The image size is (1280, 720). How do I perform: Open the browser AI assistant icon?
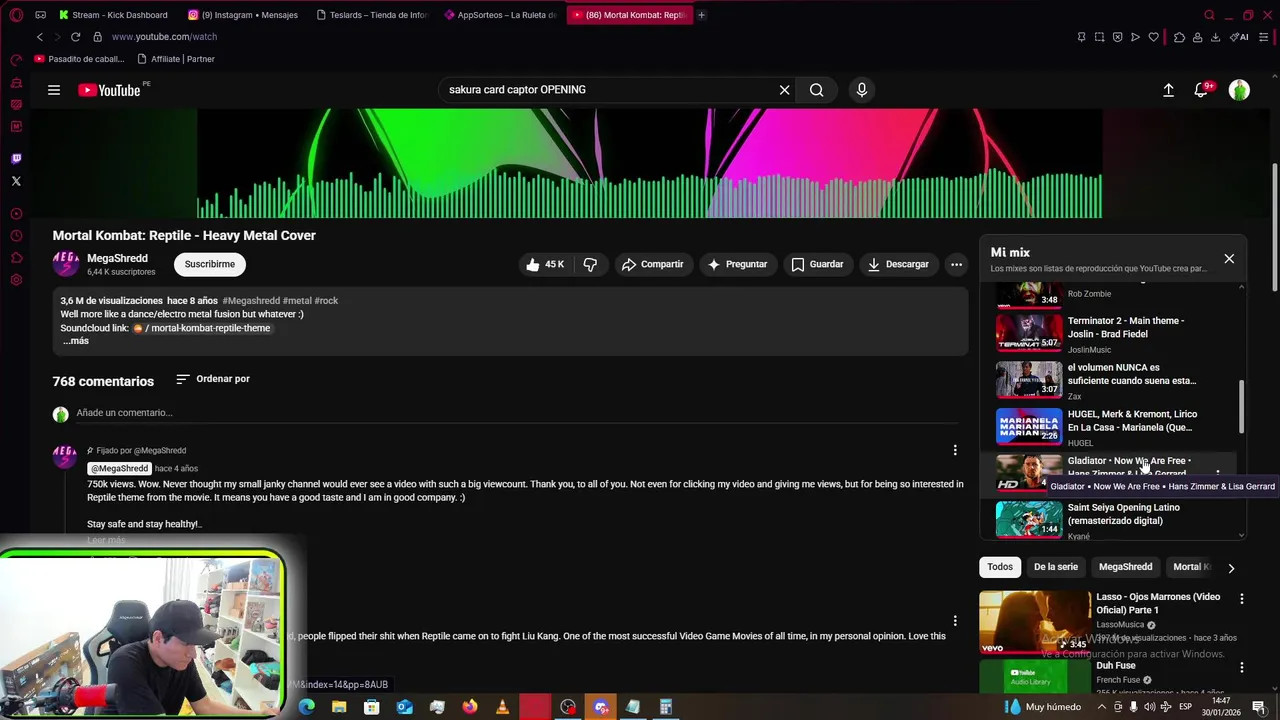click(1239, 37)
